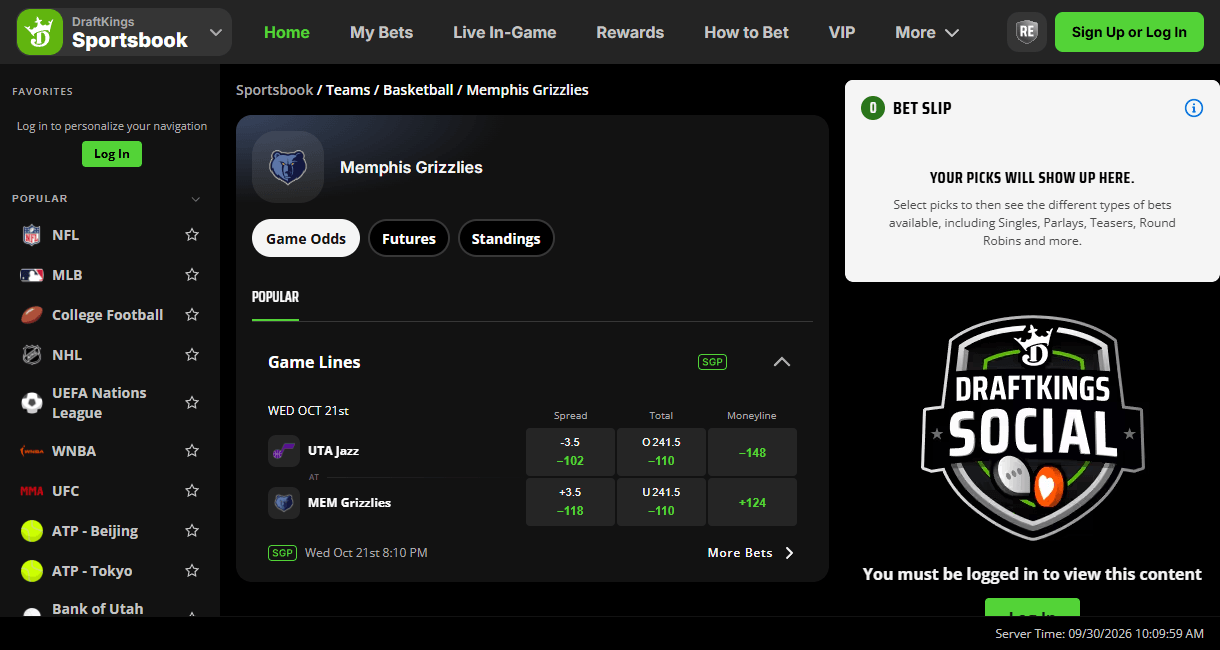Open My Bets in top navigation

[x=381, y=32]
